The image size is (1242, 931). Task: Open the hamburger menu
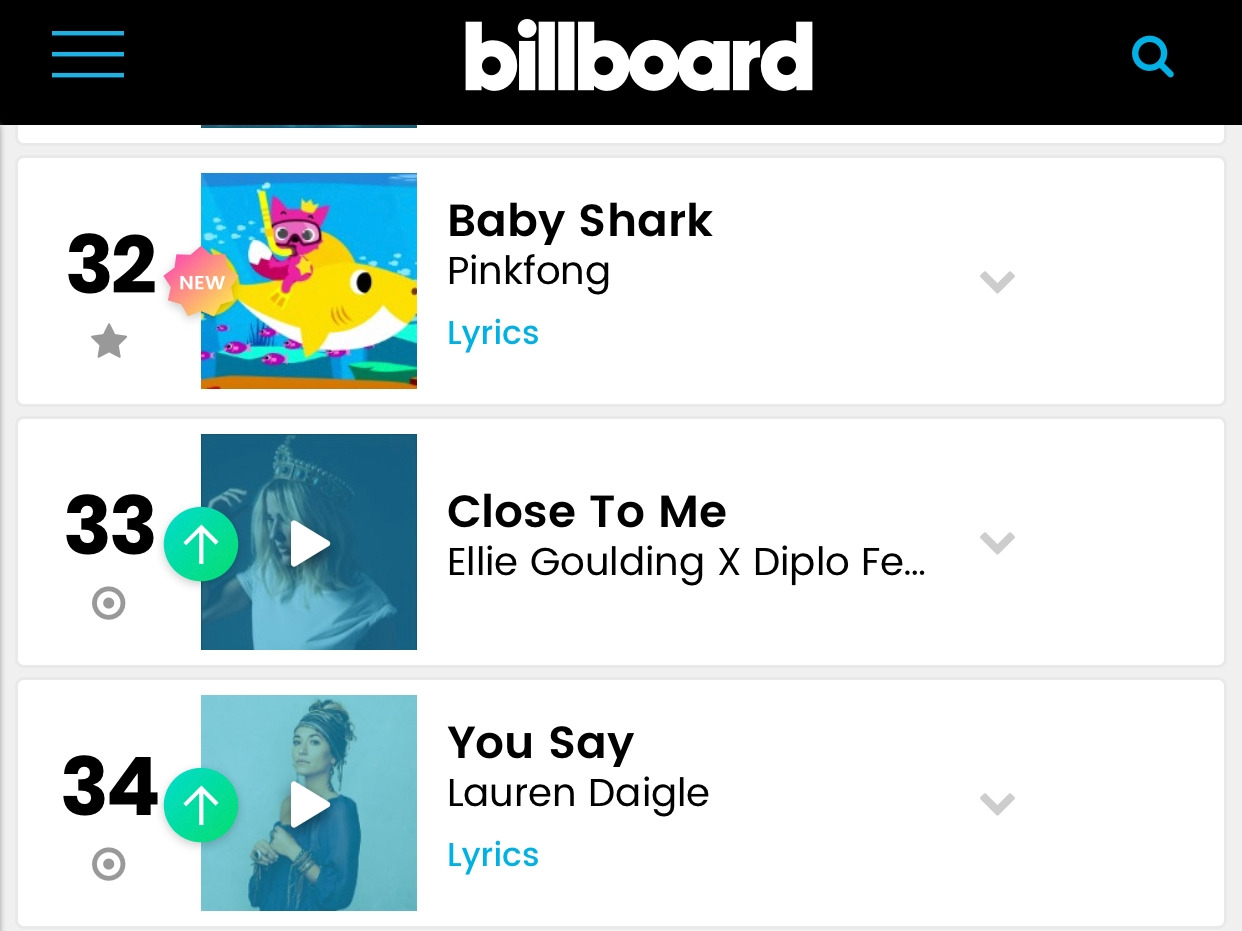(88, 55)
